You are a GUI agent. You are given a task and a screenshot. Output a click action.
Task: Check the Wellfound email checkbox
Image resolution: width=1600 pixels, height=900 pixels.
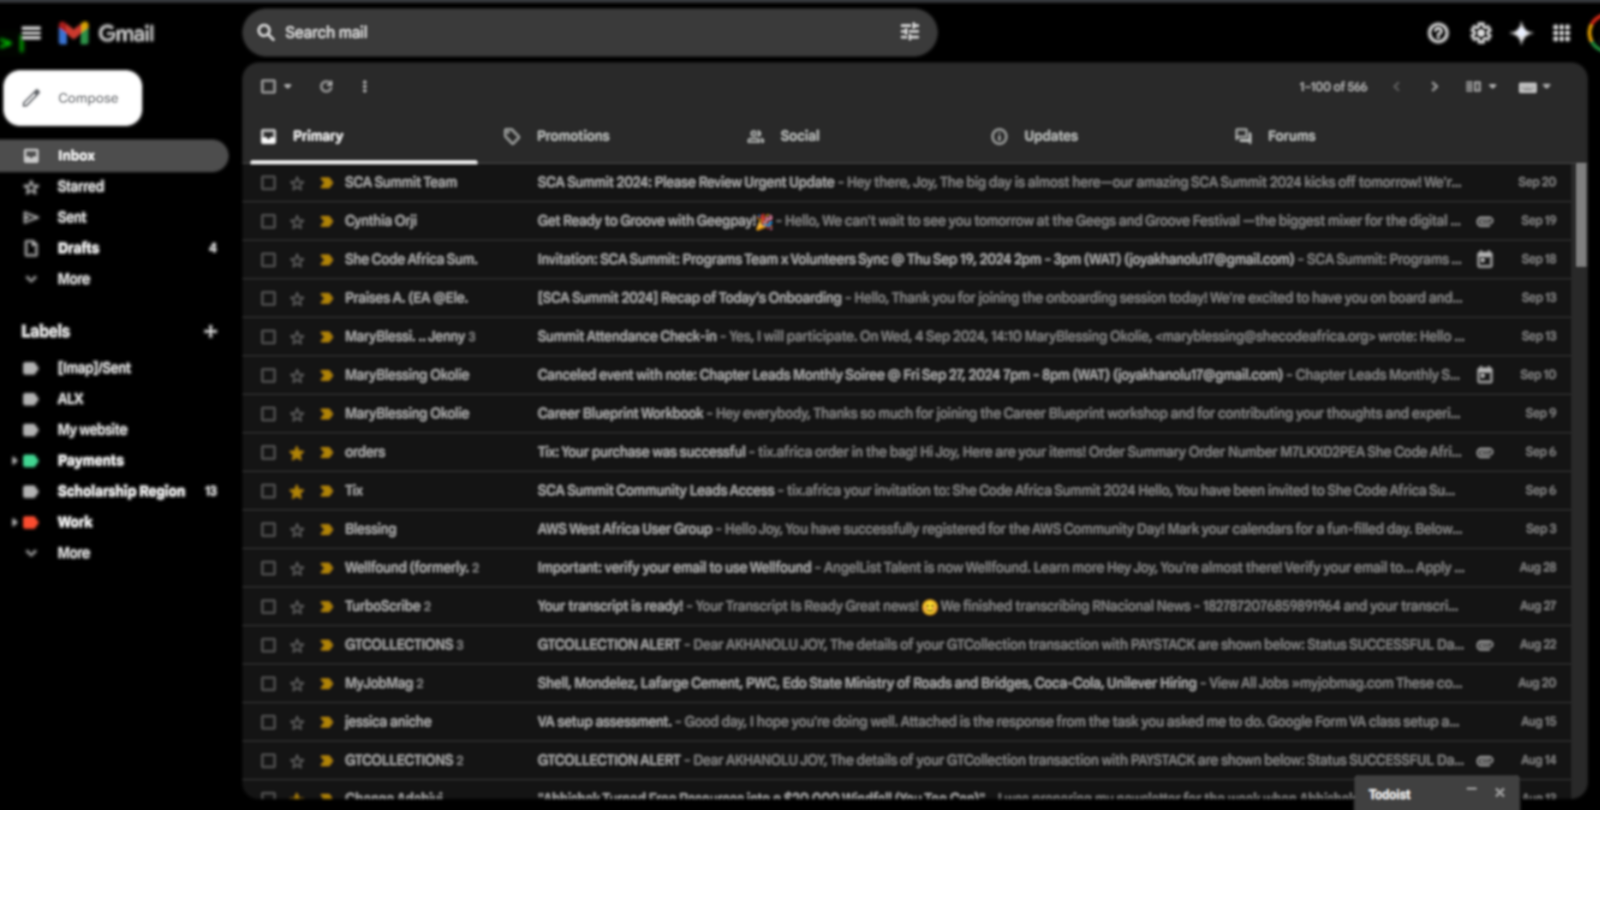(x=268, y=568)
